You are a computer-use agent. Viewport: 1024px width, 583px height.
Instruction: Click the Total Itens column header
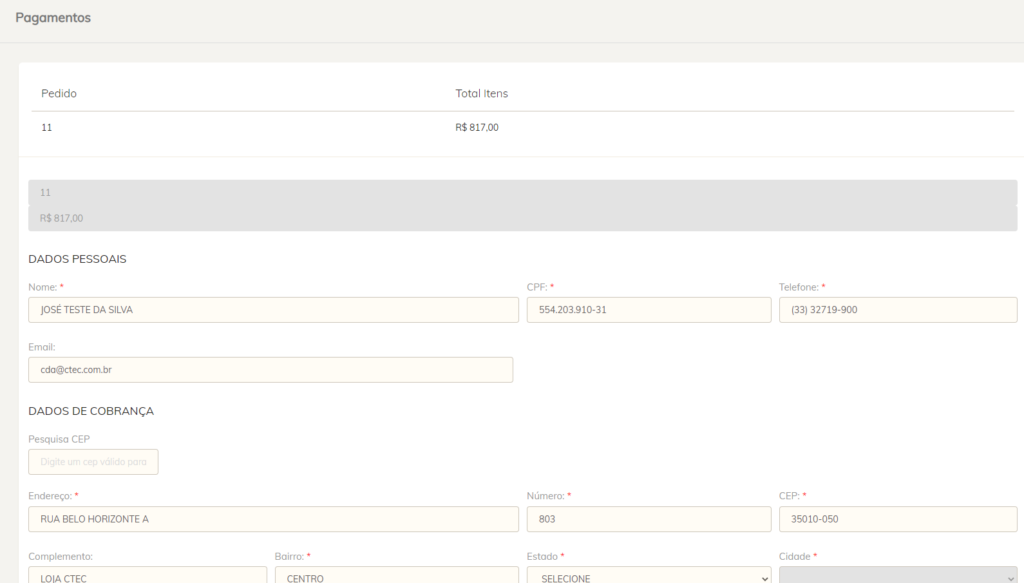pyautogui.click(x=481, y=93)
